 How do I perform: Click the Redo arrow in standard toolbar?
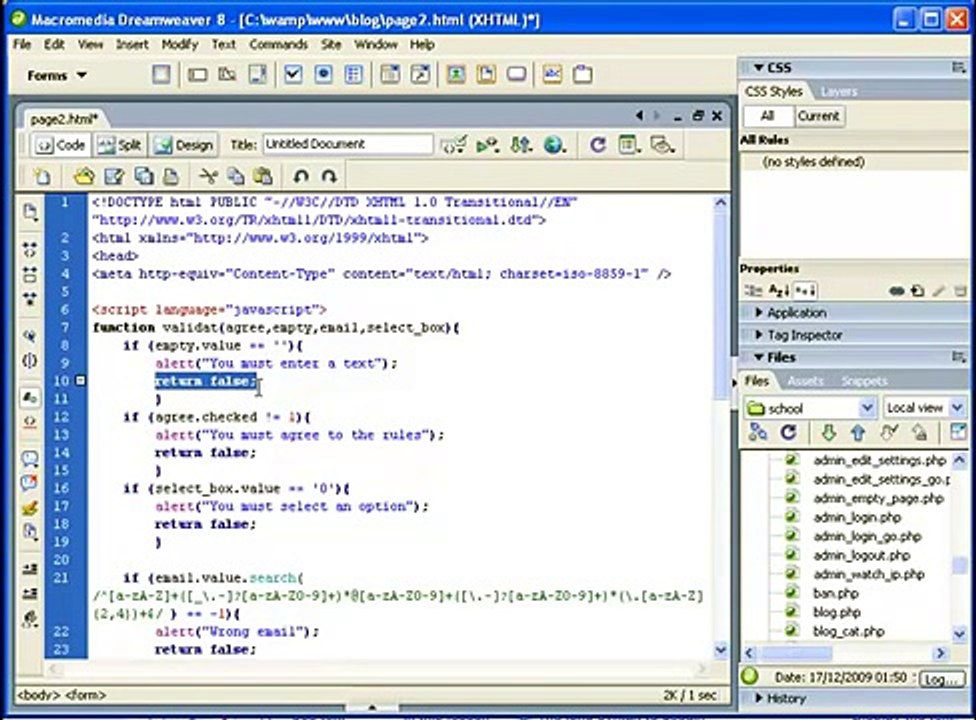329,177
